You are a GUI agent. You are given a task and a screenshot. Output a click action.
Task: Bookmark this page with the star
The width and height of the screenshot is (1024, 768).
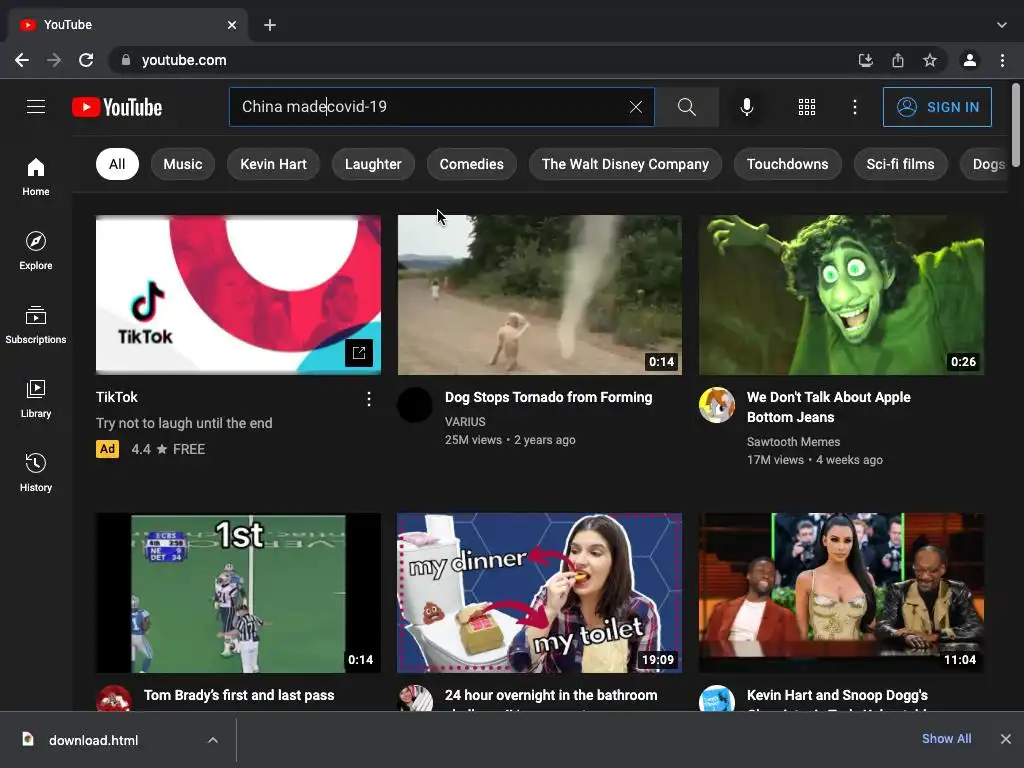(930, 60)
